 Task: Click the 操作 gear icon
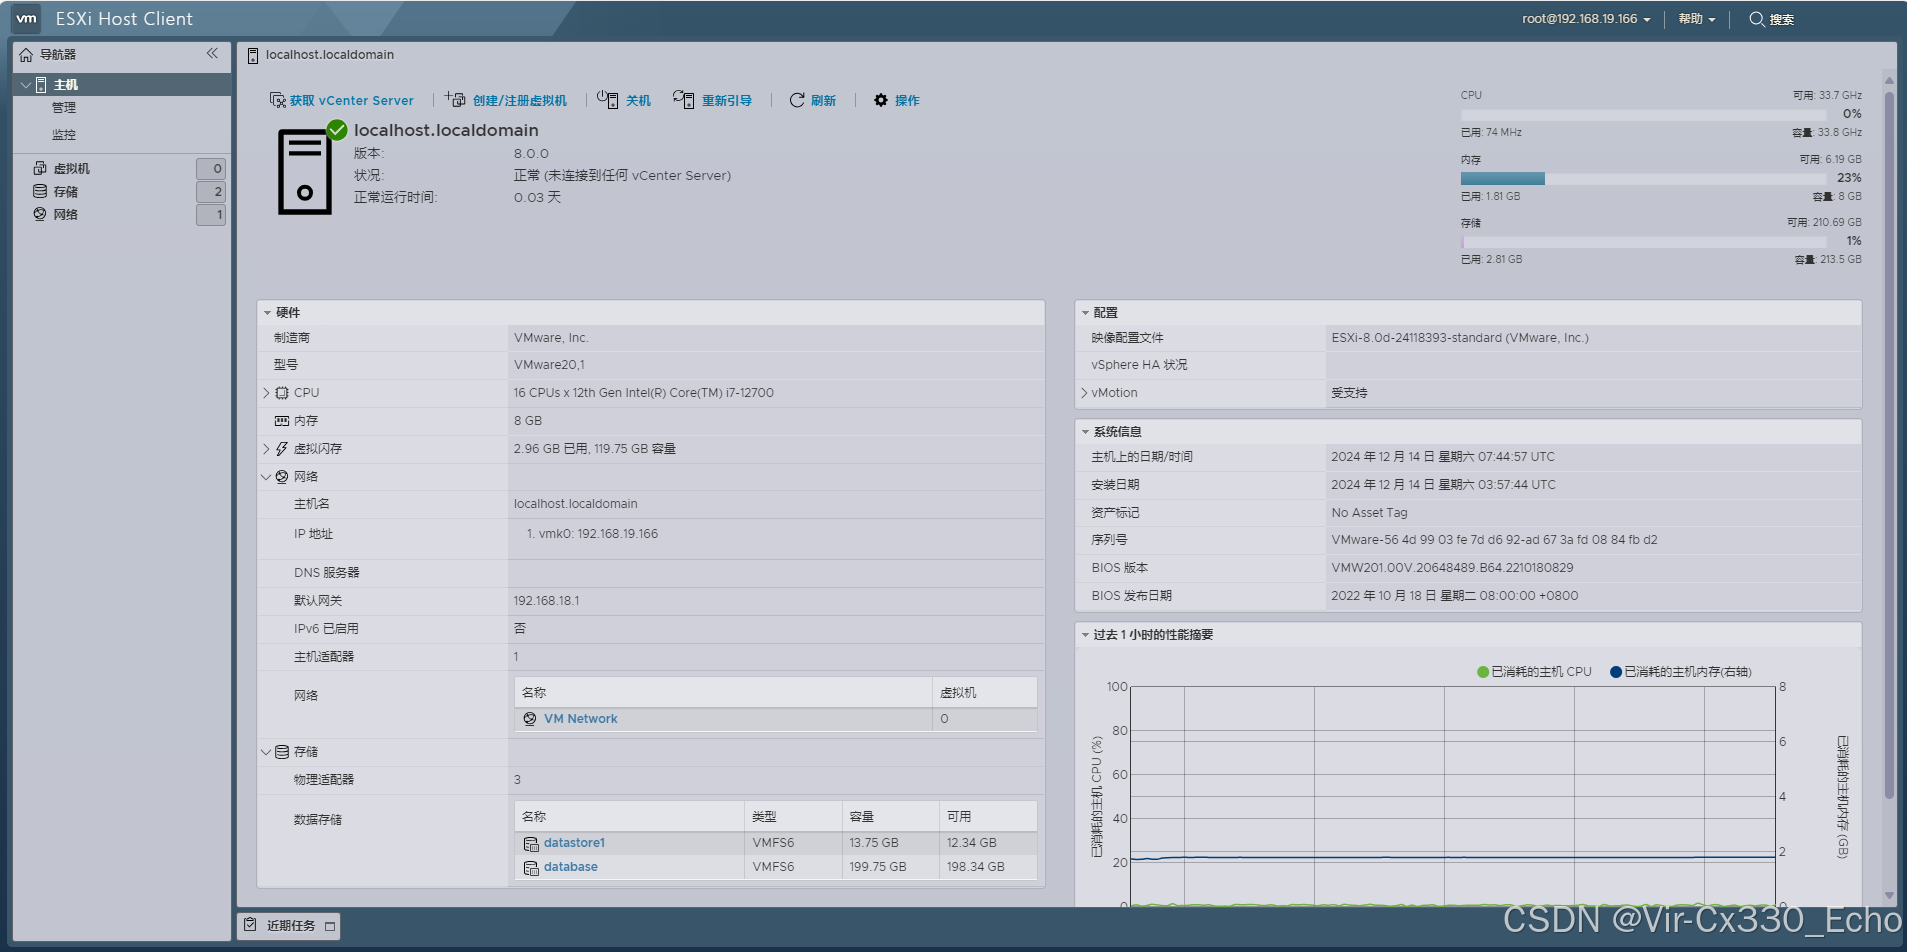point(881,100)
